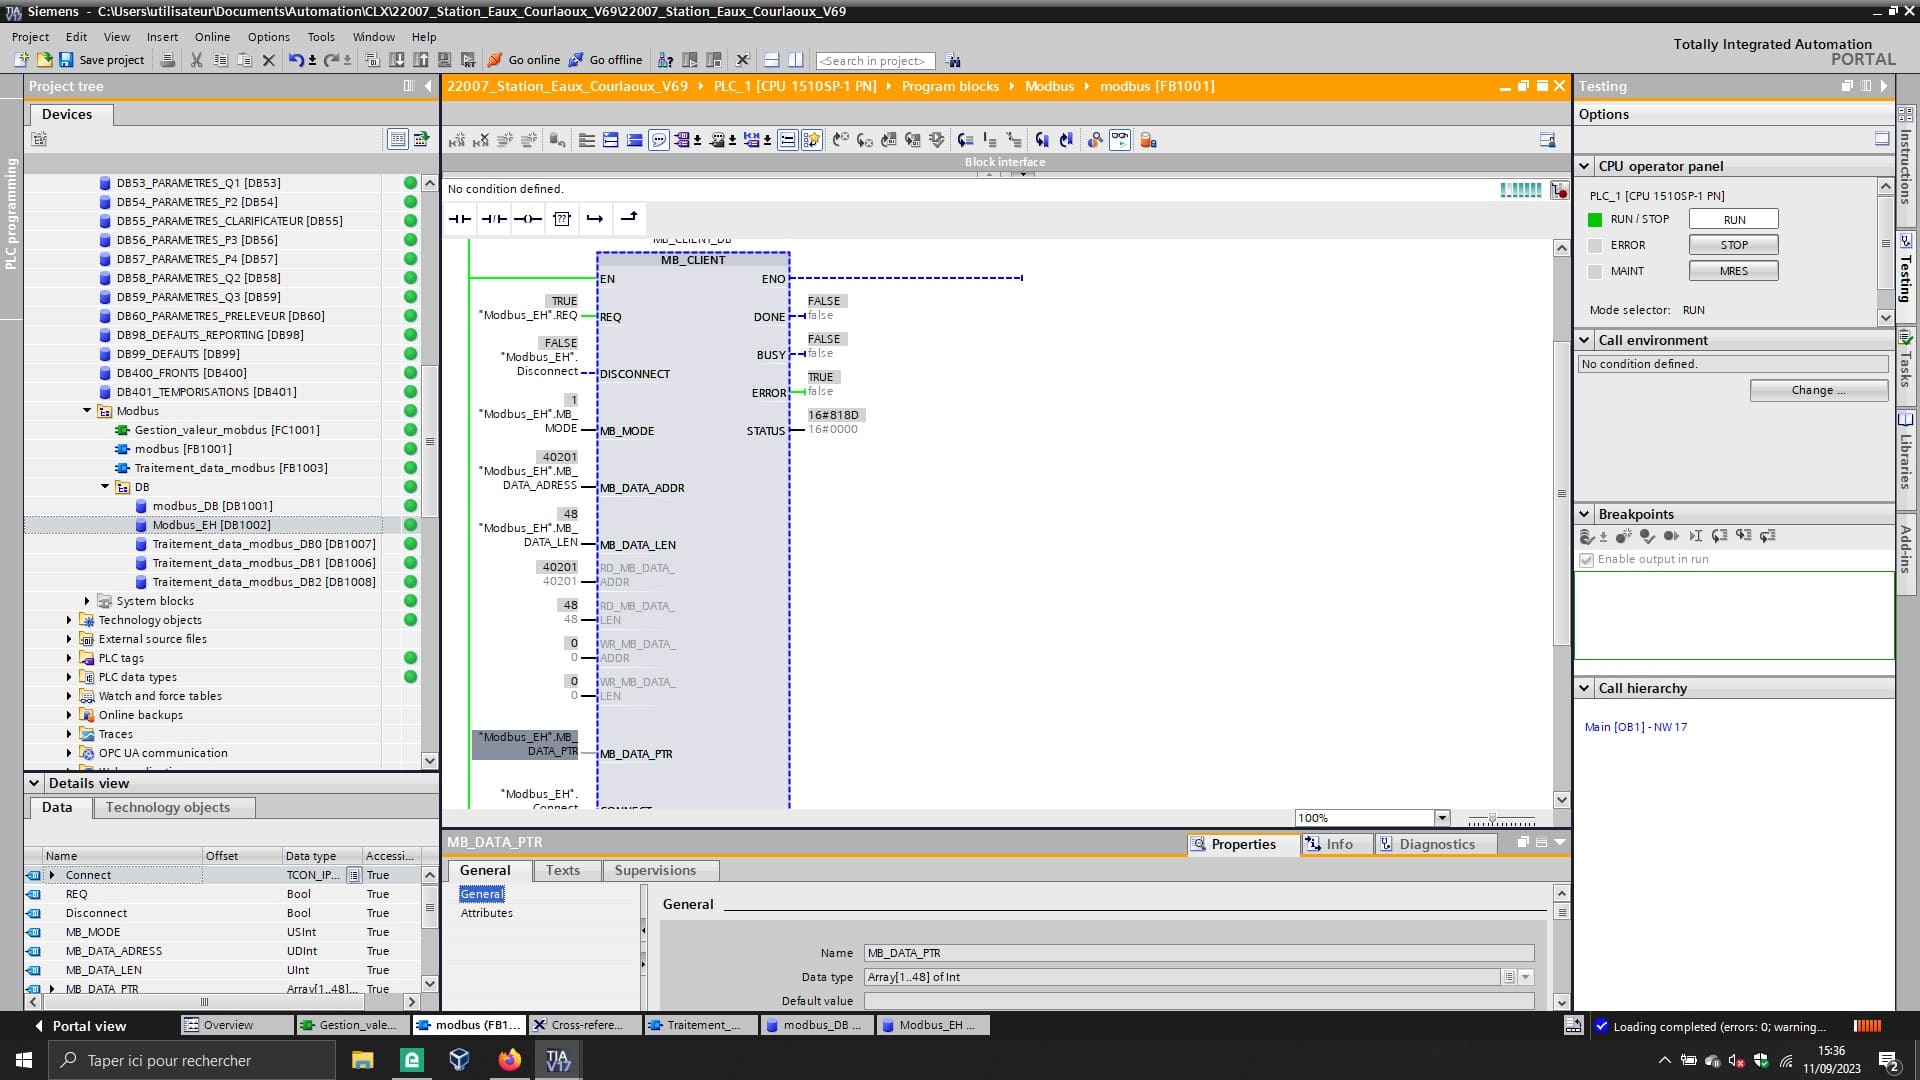
Task: Collapse the Modbus folder in project tree
Action: click(x=87, y=411)
